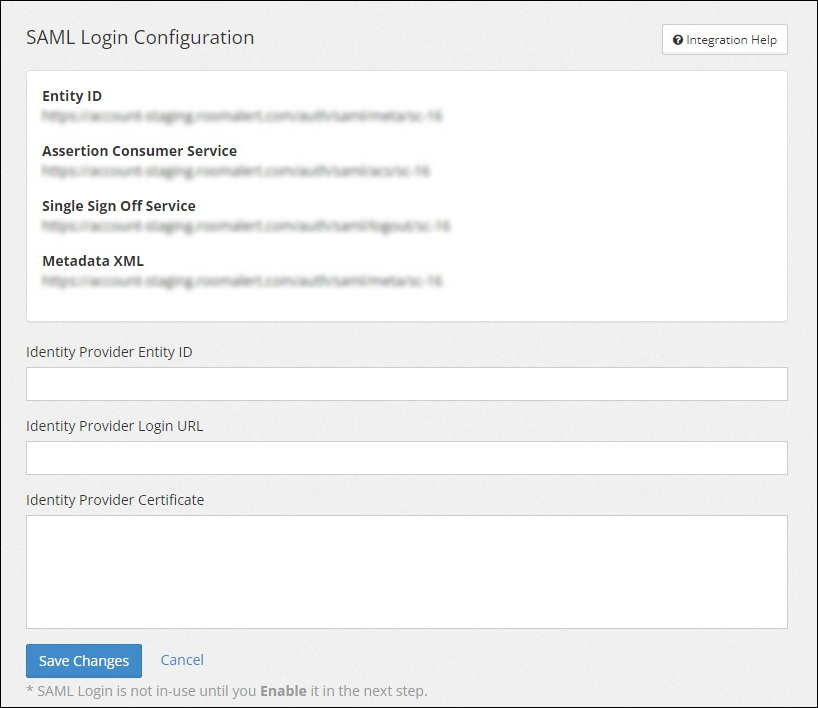Focus the Identity Provider Login URL field
This screenshot has width=818, height=708.
(x=406, y=458)
